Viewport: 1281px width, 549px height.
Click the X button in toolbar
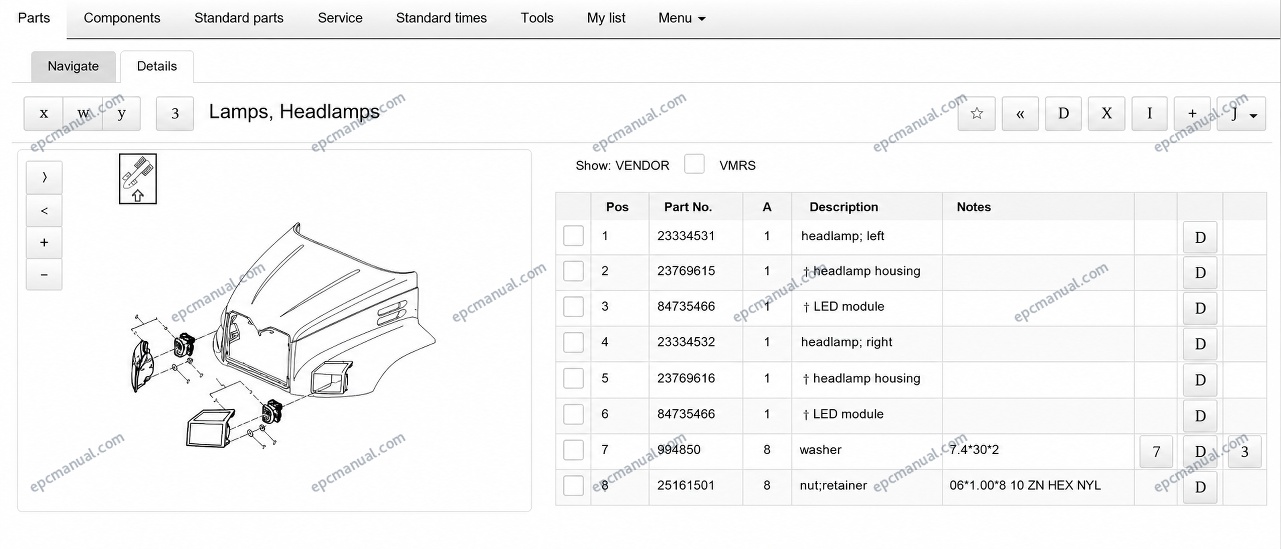[1106, 113]
